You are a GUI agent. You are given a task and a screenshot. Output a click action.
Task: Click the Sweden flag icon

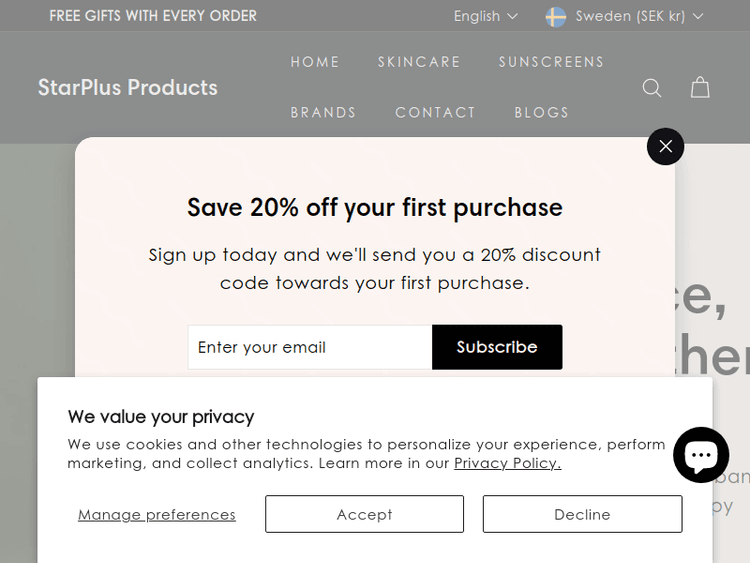[x=556, y=16]
